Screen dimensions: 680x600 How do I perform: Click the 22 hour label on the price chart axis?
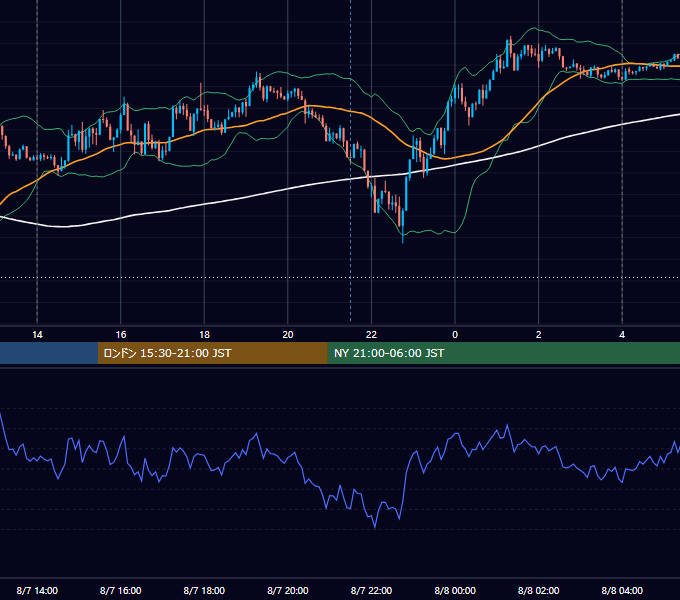tap(371, 335)
